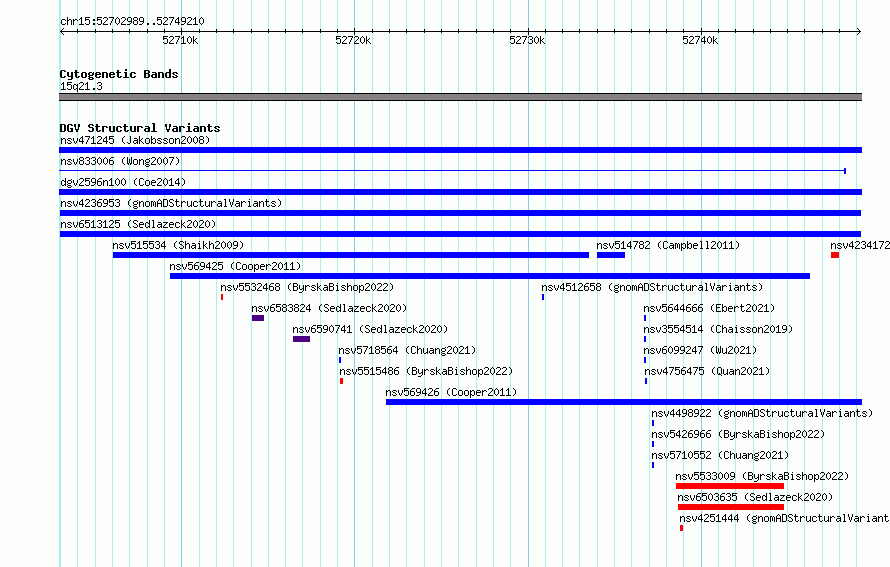Open nsv6513125 (Sedlazeck2020) label
The image size is (890, 567).
click(x=138, y=224)
